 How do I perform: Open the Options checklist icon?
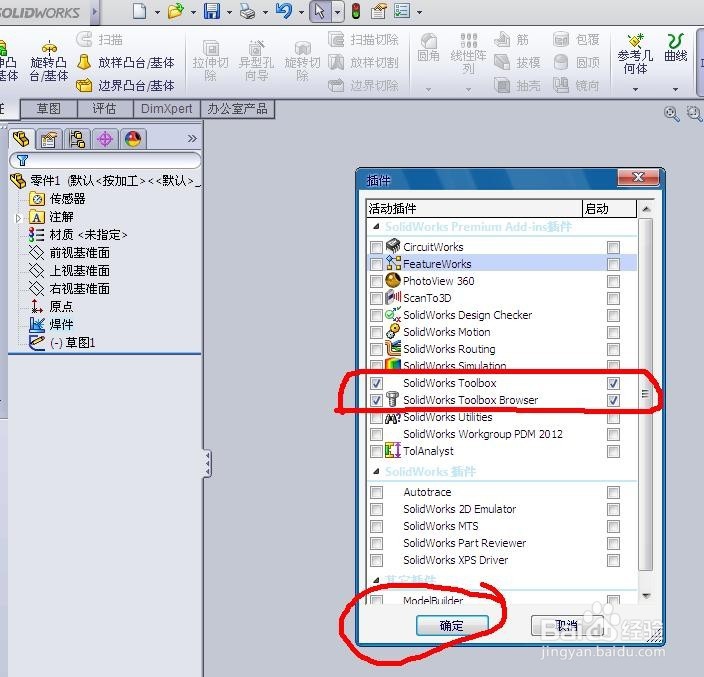402,11
